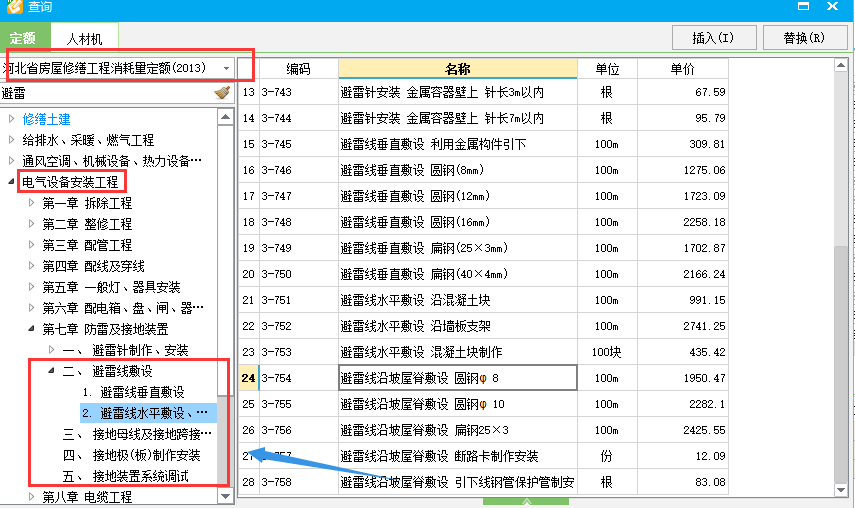Maximize the 查询 window

point(803,7)
